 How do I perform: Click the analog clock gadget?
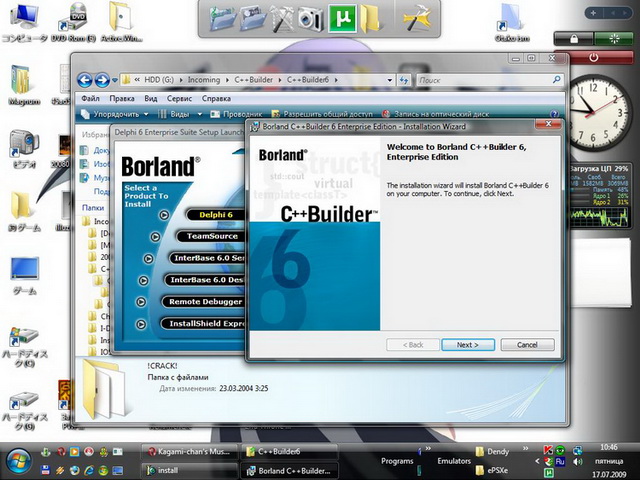coord(595,113)
